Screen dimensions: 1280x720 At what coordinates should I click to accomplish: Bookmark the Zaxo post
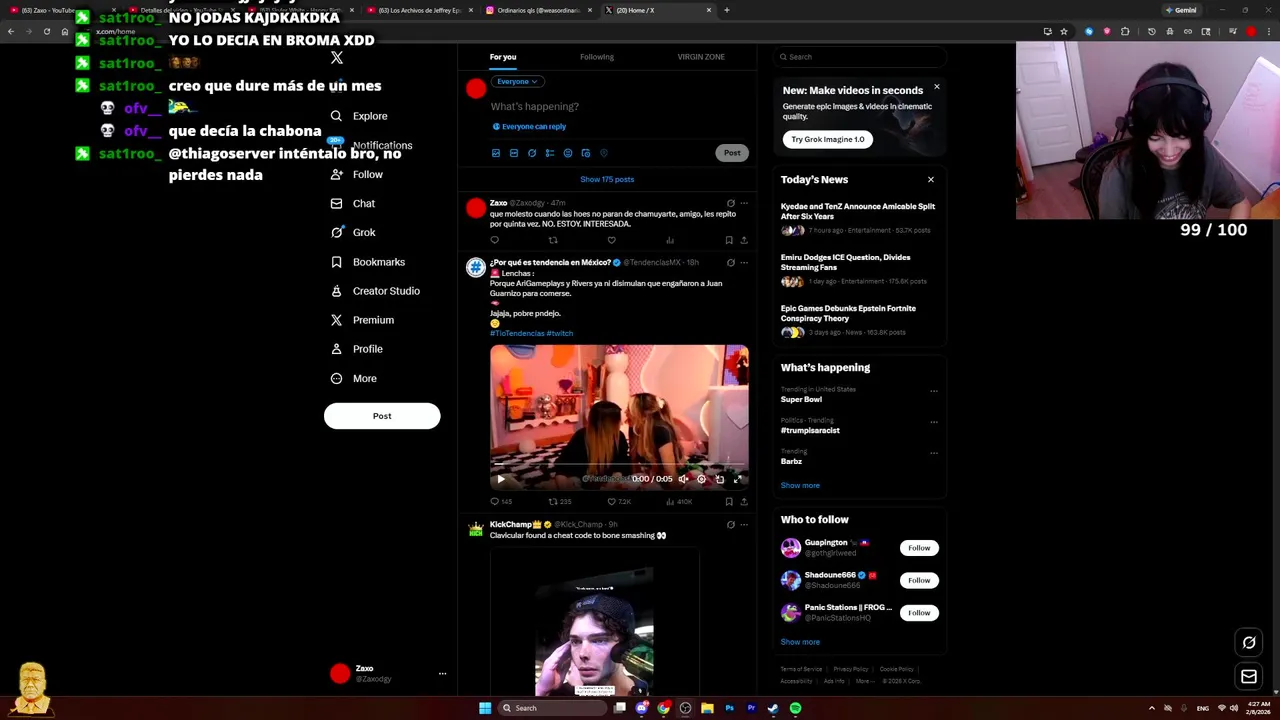[729, 240]
